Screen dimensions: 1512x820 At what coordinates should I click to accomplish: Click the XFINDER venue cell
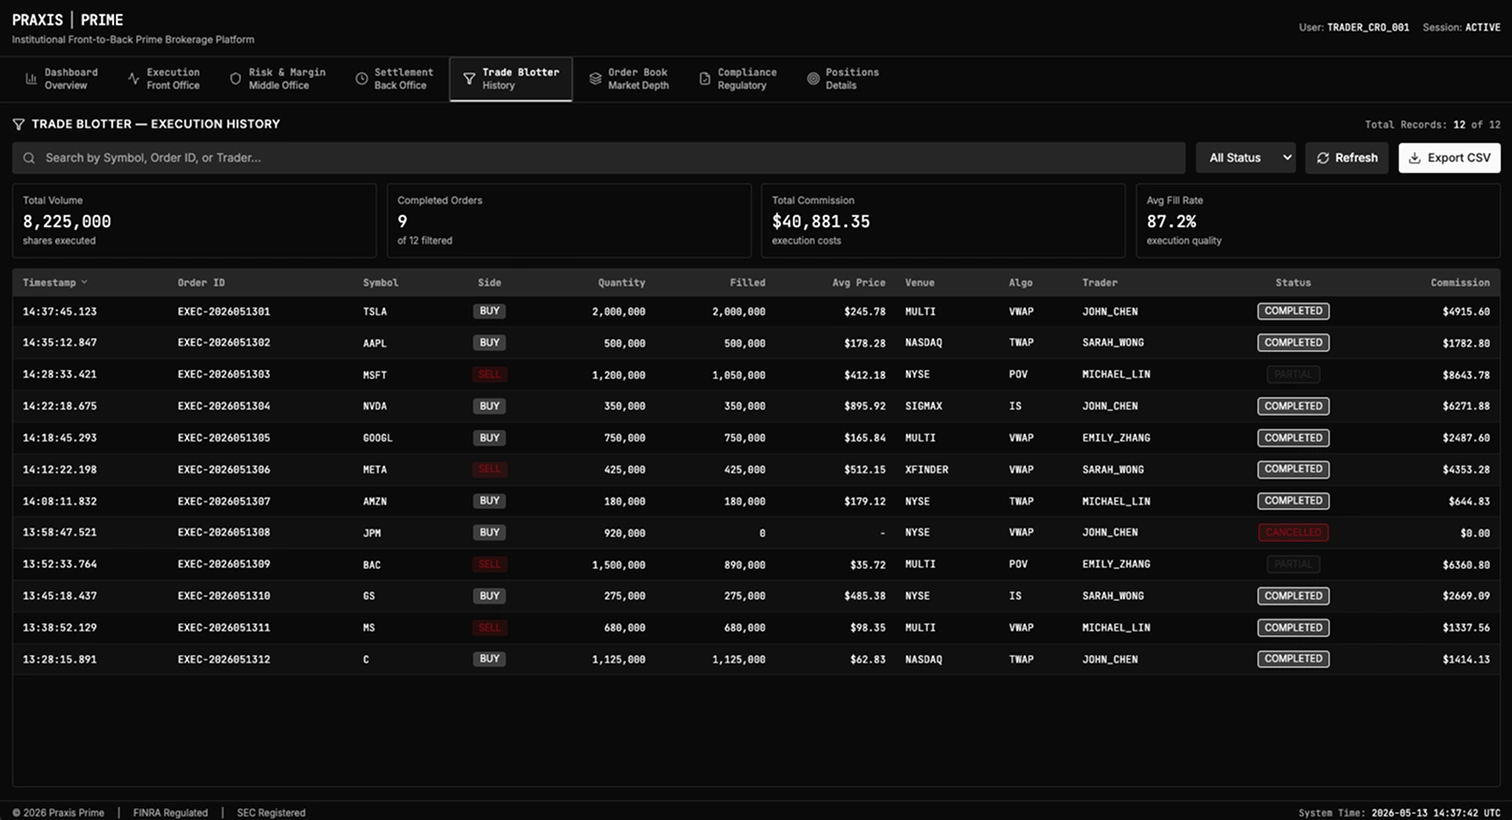927,470
